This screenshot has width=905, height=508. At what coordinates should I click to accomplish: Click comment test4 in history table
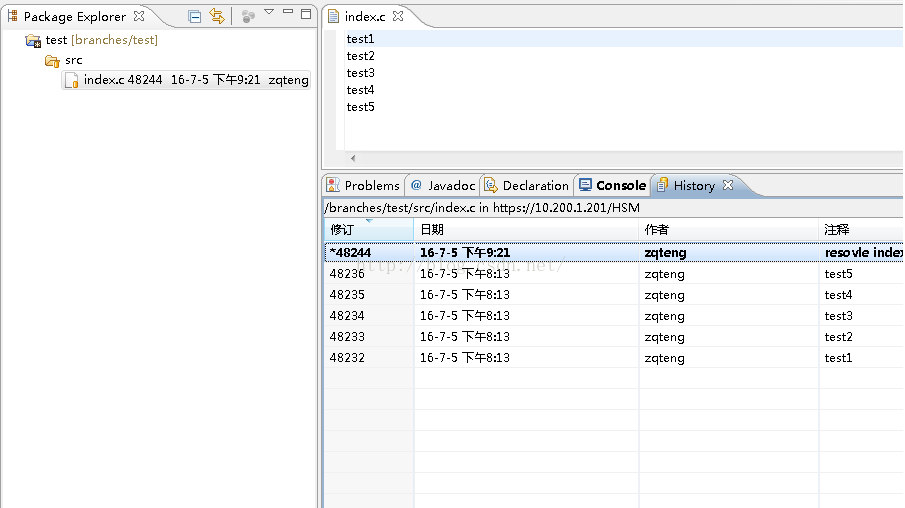[x=839, y=295]
